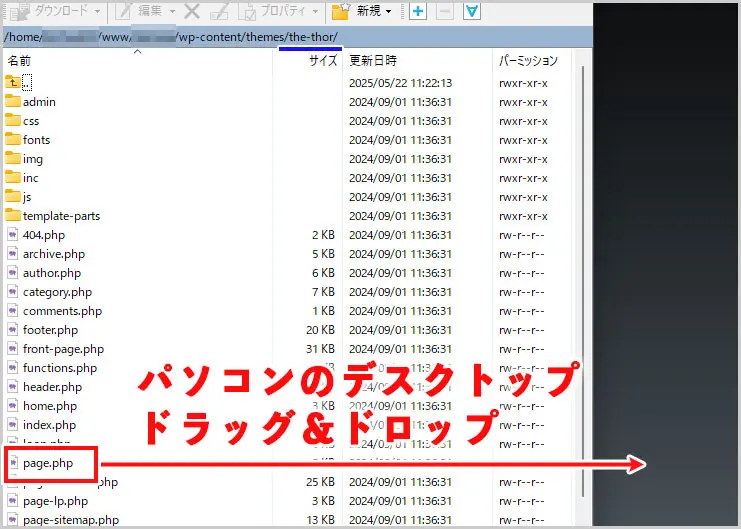This screenshot has height=529, width=741.
Task: Click the 13 KB size cell
Action: [320, 520]
